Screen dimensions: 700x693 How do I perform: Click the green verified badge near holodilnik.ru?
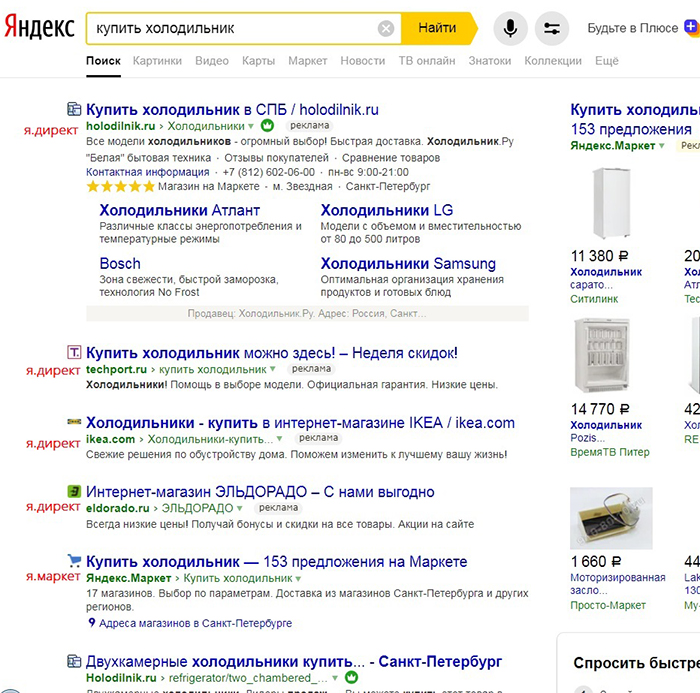[267, 126]
